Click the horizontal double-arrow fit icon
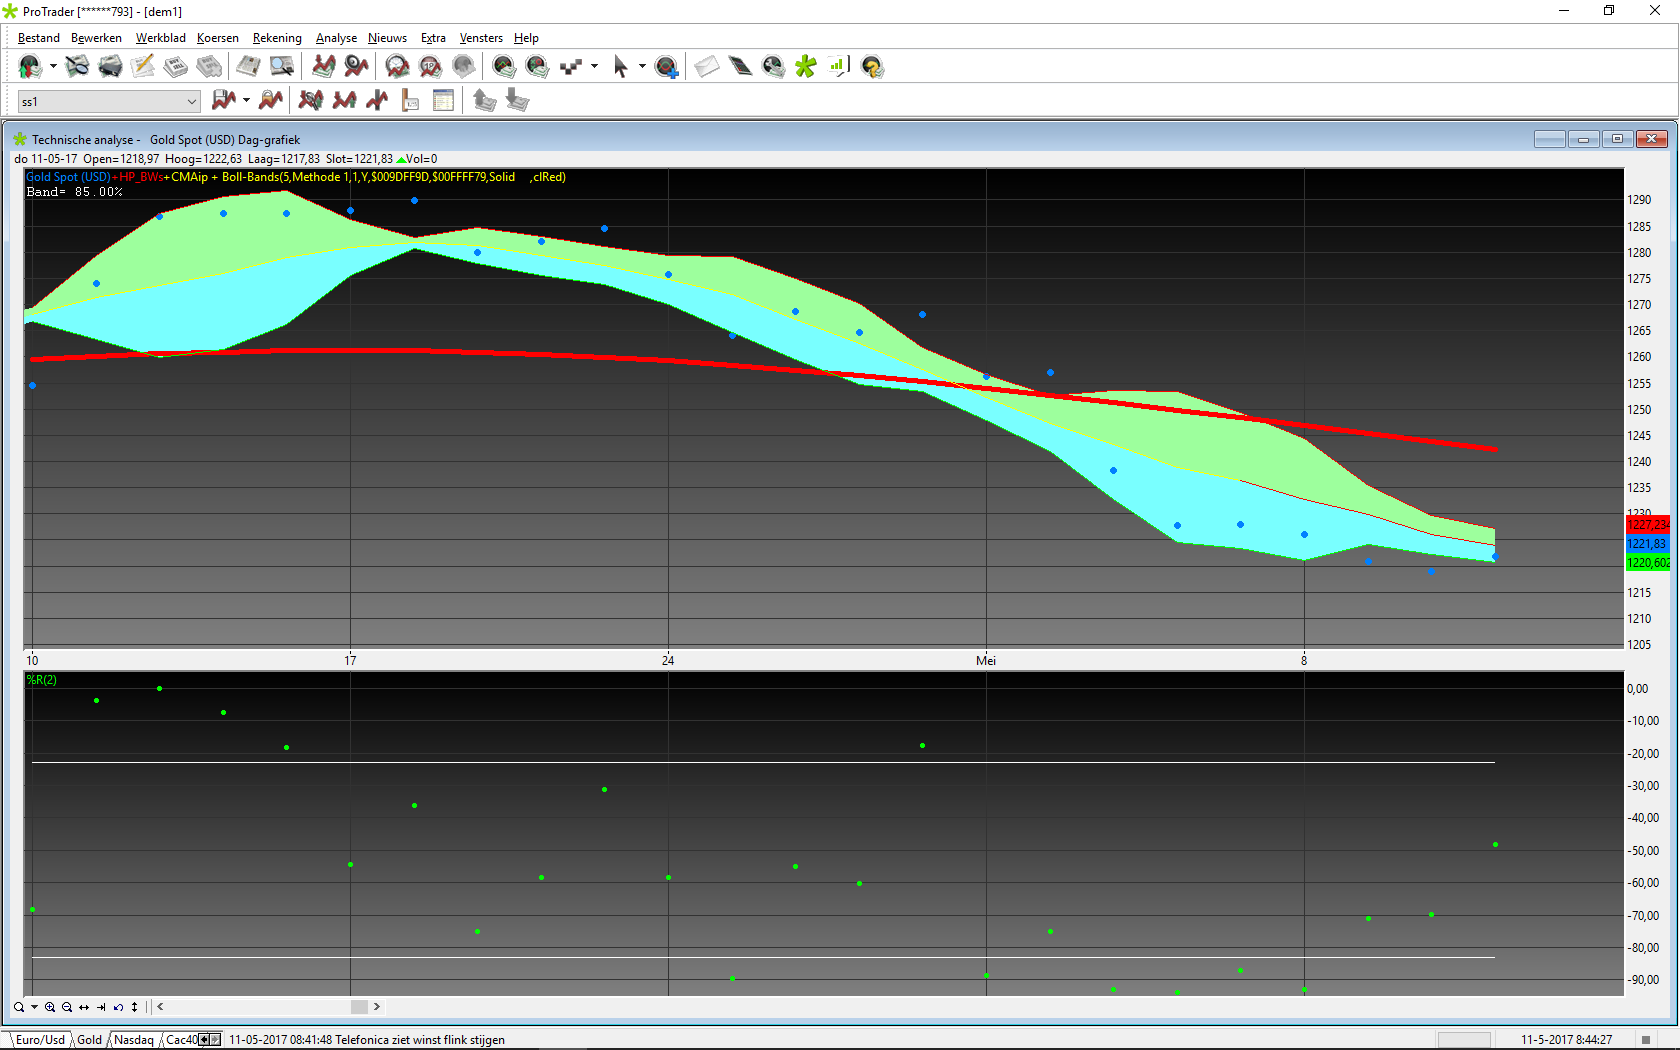 click(x=84, y=1007)
